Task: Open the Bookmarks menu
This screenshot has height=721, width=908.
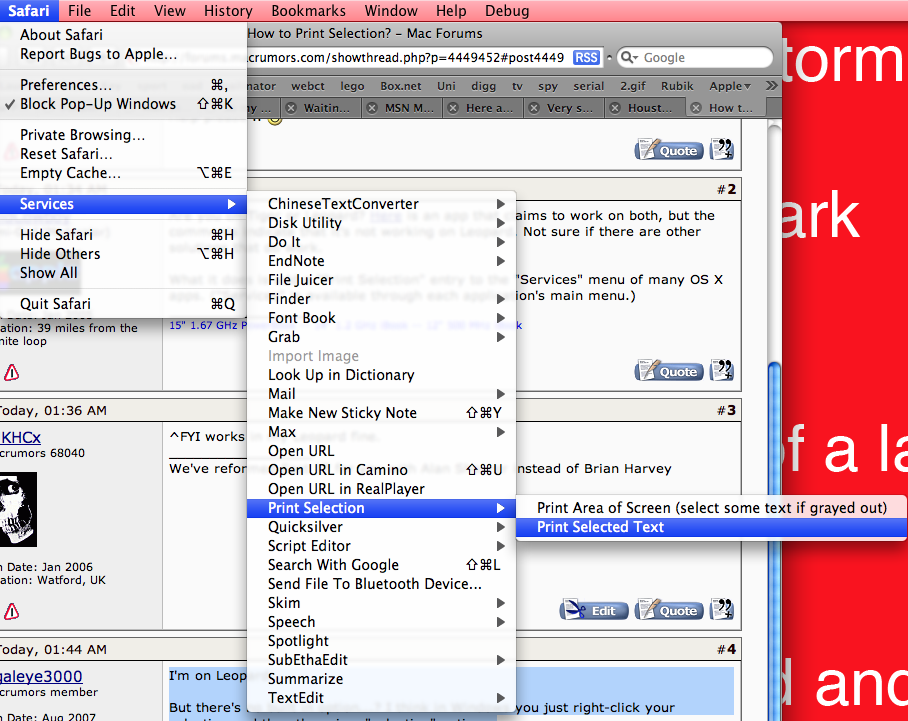Action: pyautogui.click(x=309, y=11)
